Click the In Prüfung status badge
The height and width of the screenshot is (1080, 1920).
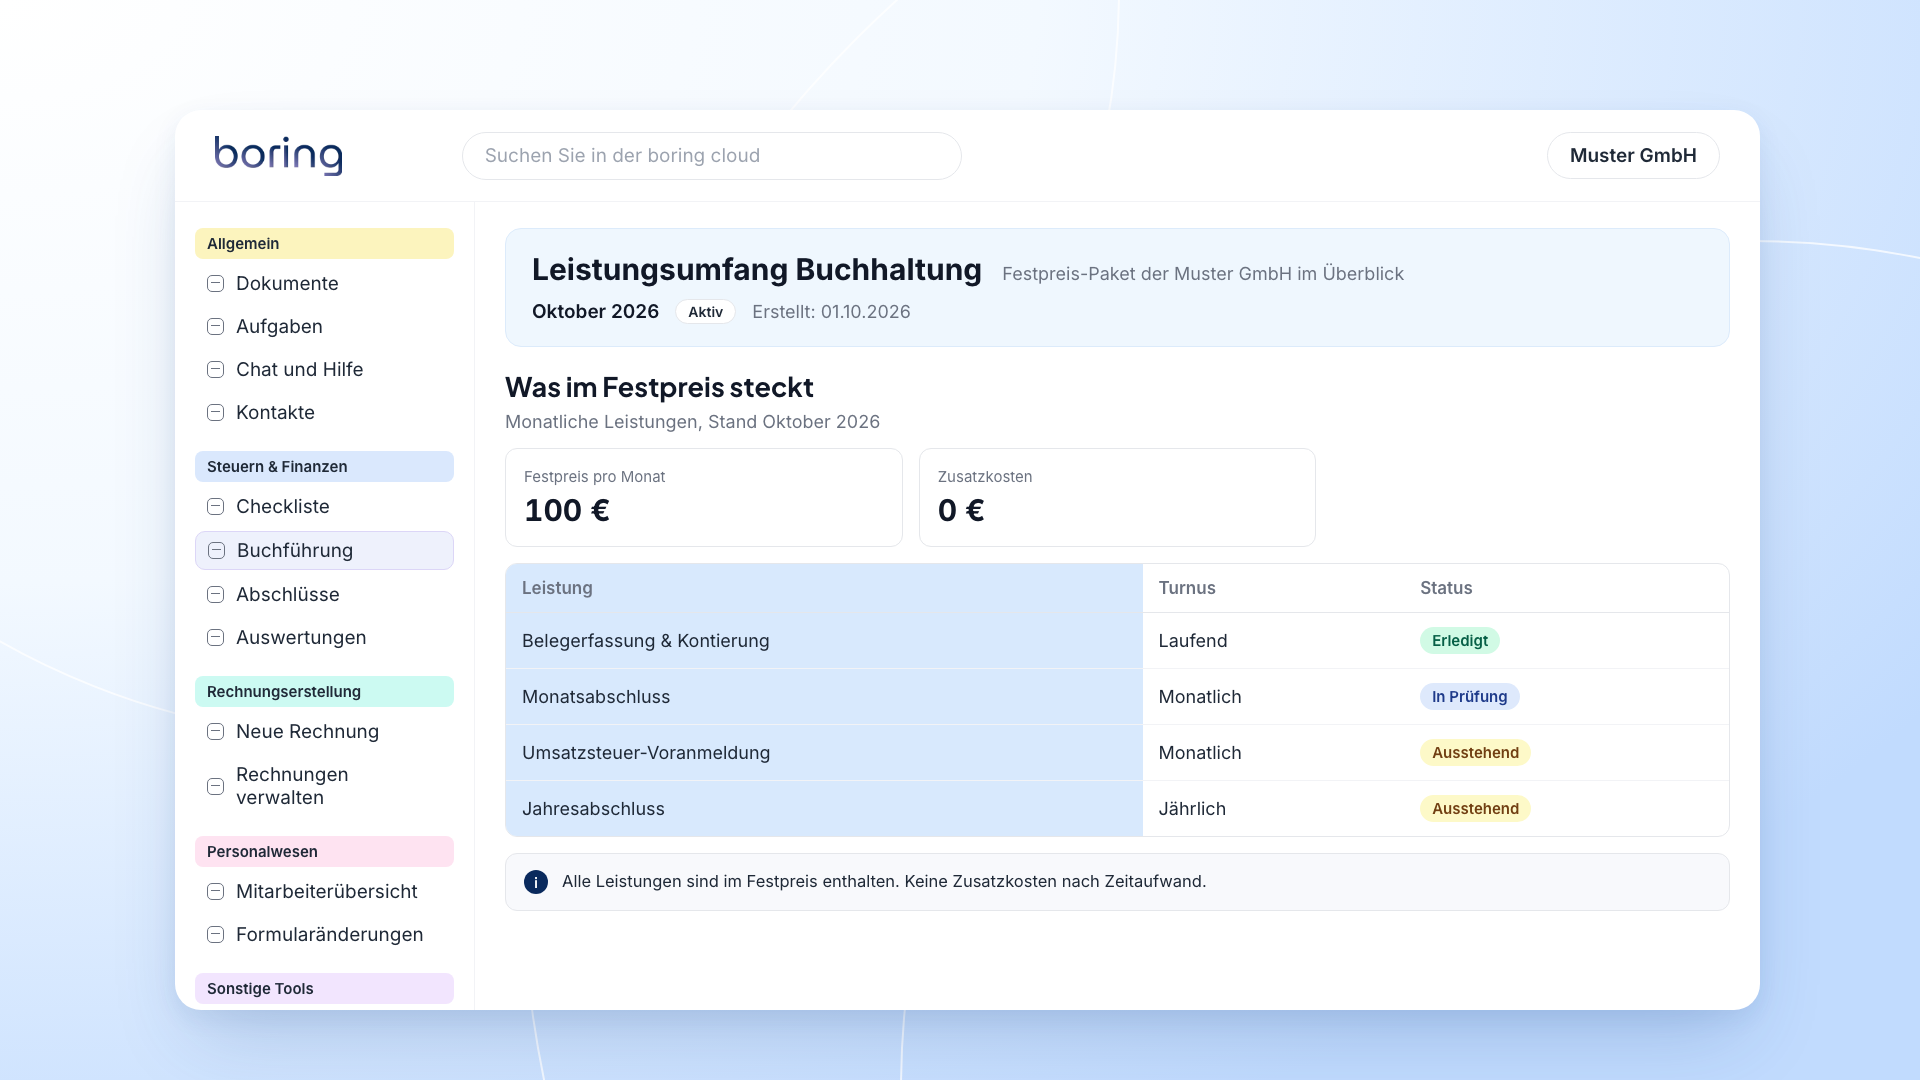click(x=1469, y=697)
